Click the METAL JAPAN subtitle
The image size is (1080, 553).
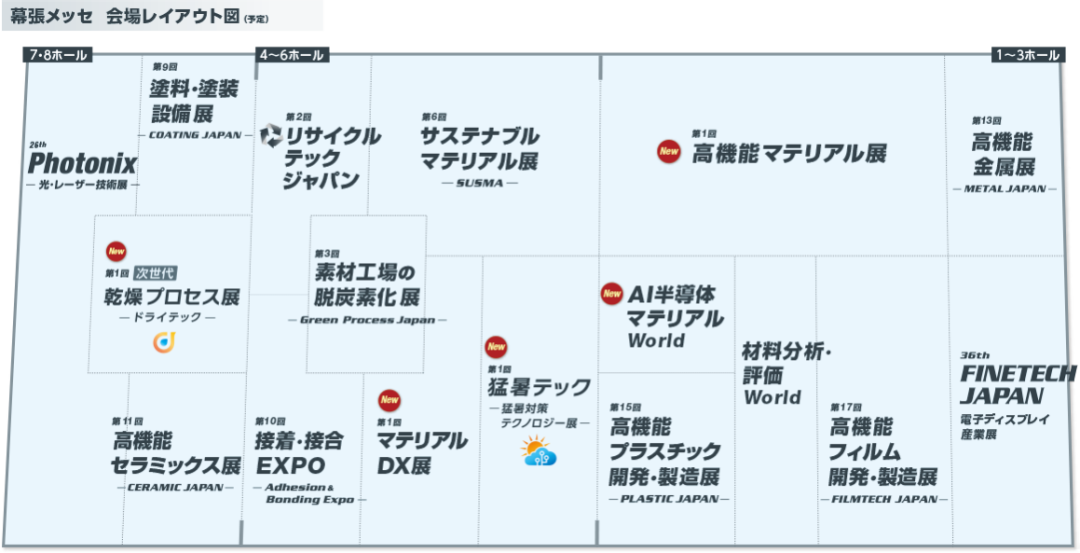click(1004, 189)
